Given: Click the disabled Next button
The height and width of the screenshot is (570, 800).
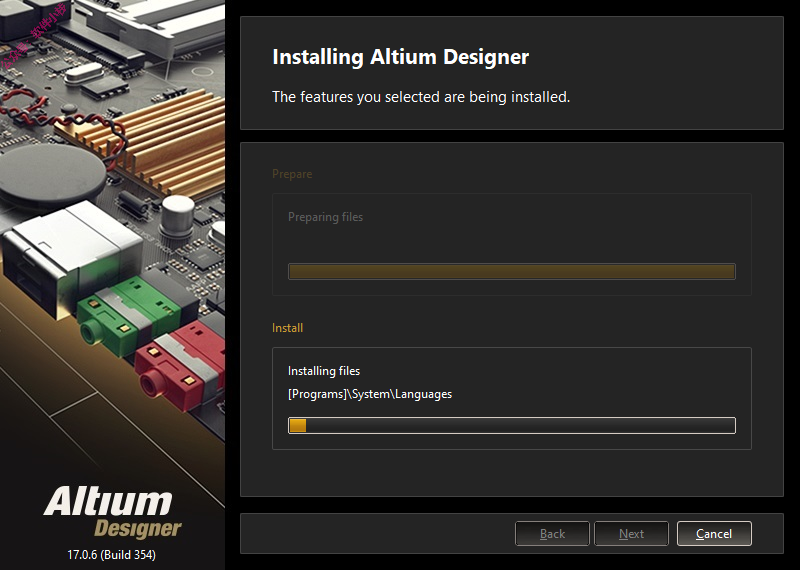Looking at the screenshot, I should click(x=631, y=534).
